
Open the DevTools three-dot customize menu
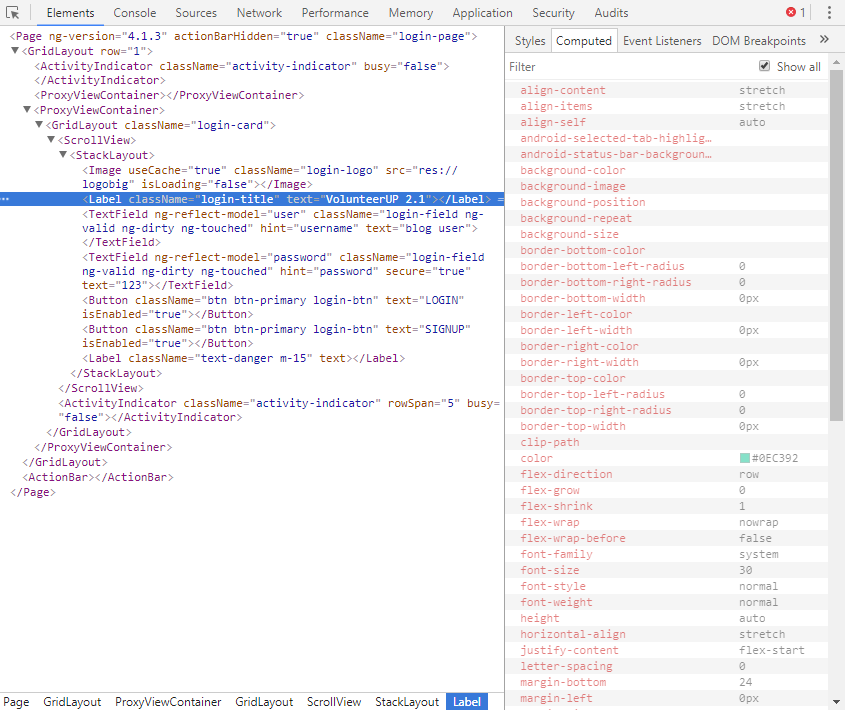pos(829,13)
